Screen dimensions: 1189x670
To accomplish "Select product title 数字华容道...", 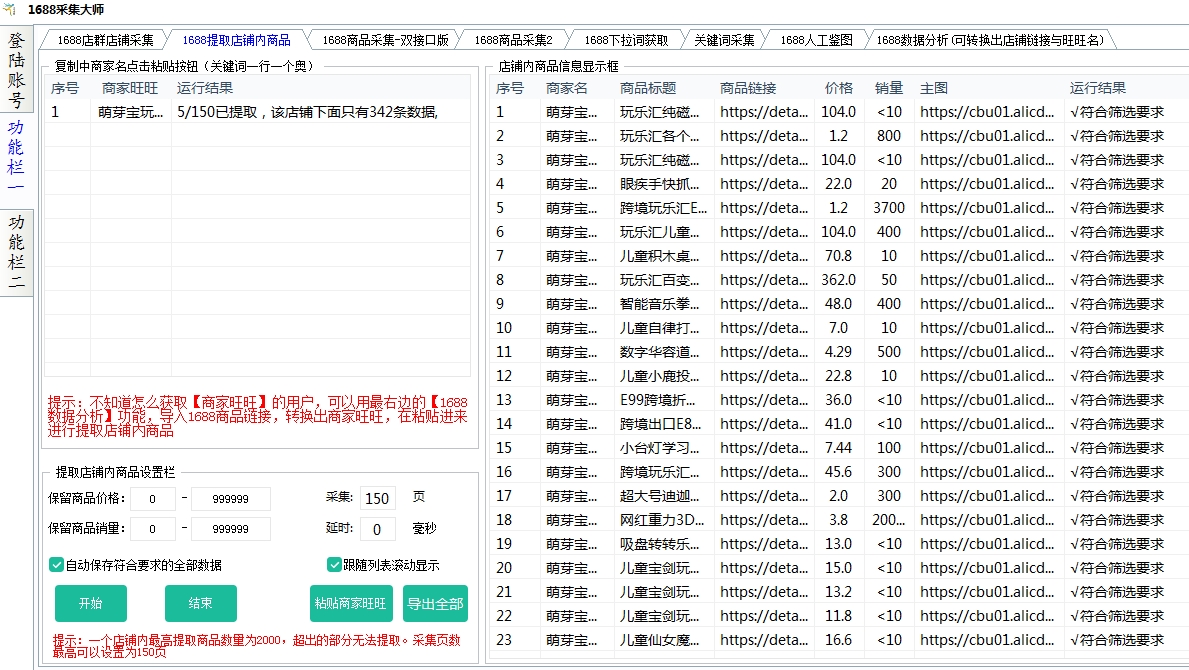I will click(660, 352).
